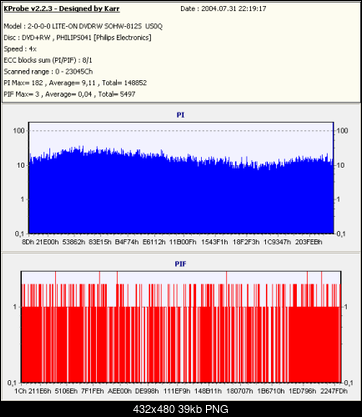Select the Disc DVD+RW PHILIPS041 line
Viewport: 362px width, 417px height.
77,38
